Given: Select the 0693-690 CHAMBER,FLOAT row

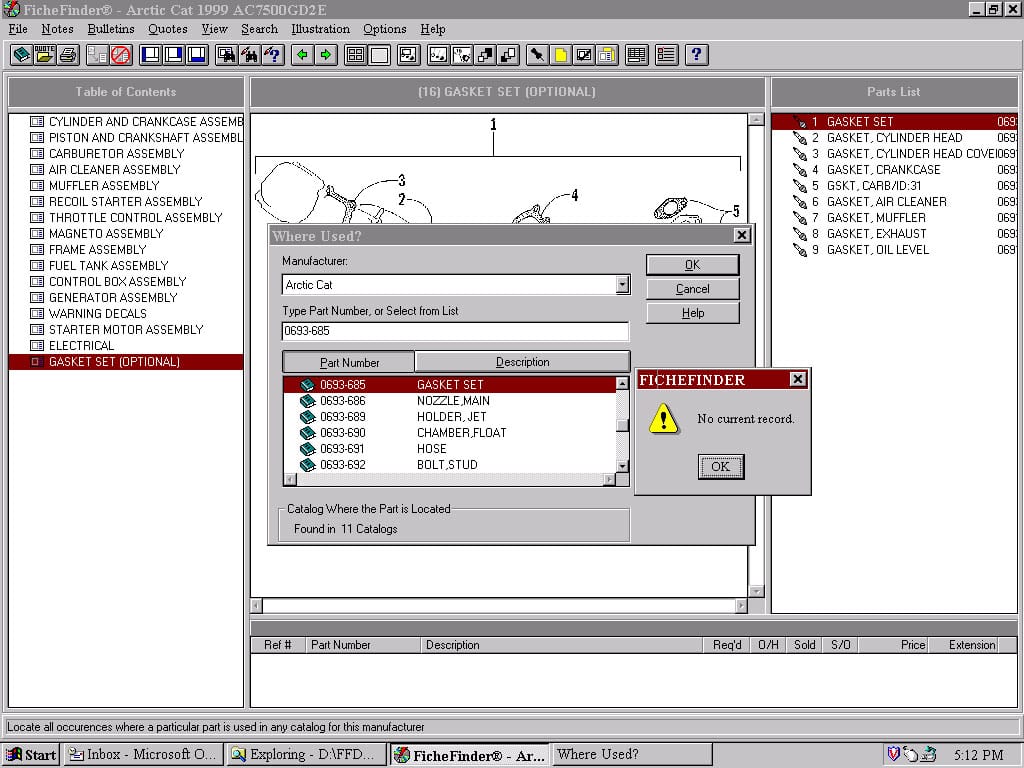Looking at the screenshot, I should click(x=450, y=433).
